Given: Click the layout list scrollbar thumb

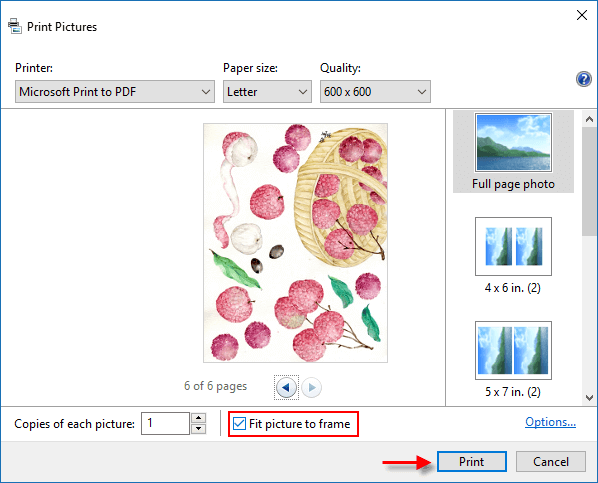Looking at the screenshot, I should 589,182.
